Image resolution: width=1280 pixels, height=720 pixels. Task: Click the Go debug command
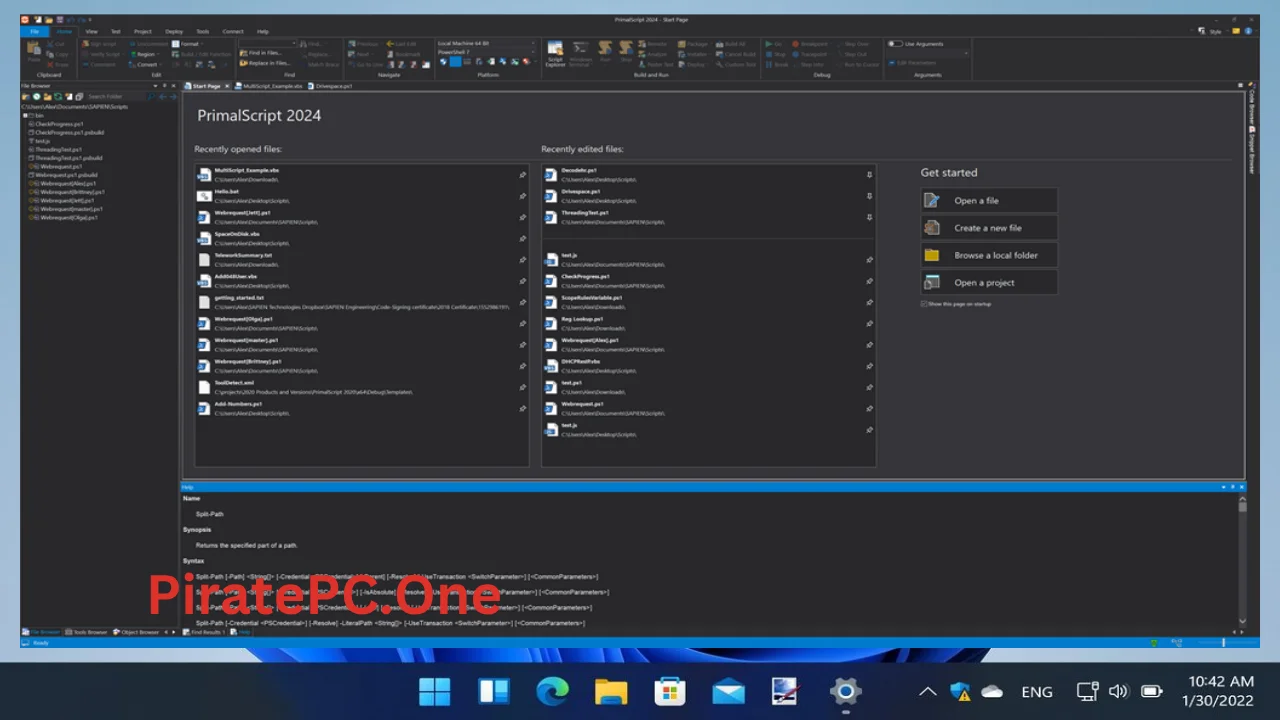774,44
